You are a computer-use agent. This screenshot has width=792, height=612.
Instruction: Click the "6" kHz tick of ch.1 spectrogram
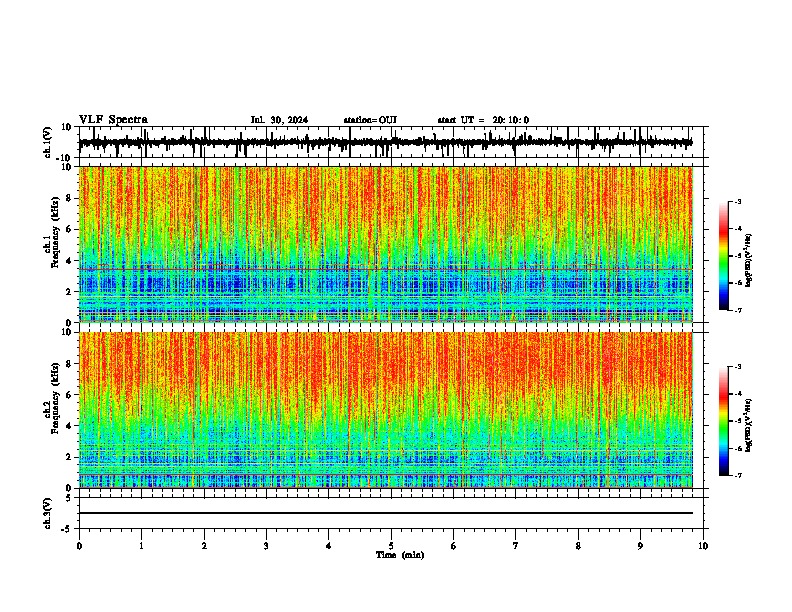point(69,229)
